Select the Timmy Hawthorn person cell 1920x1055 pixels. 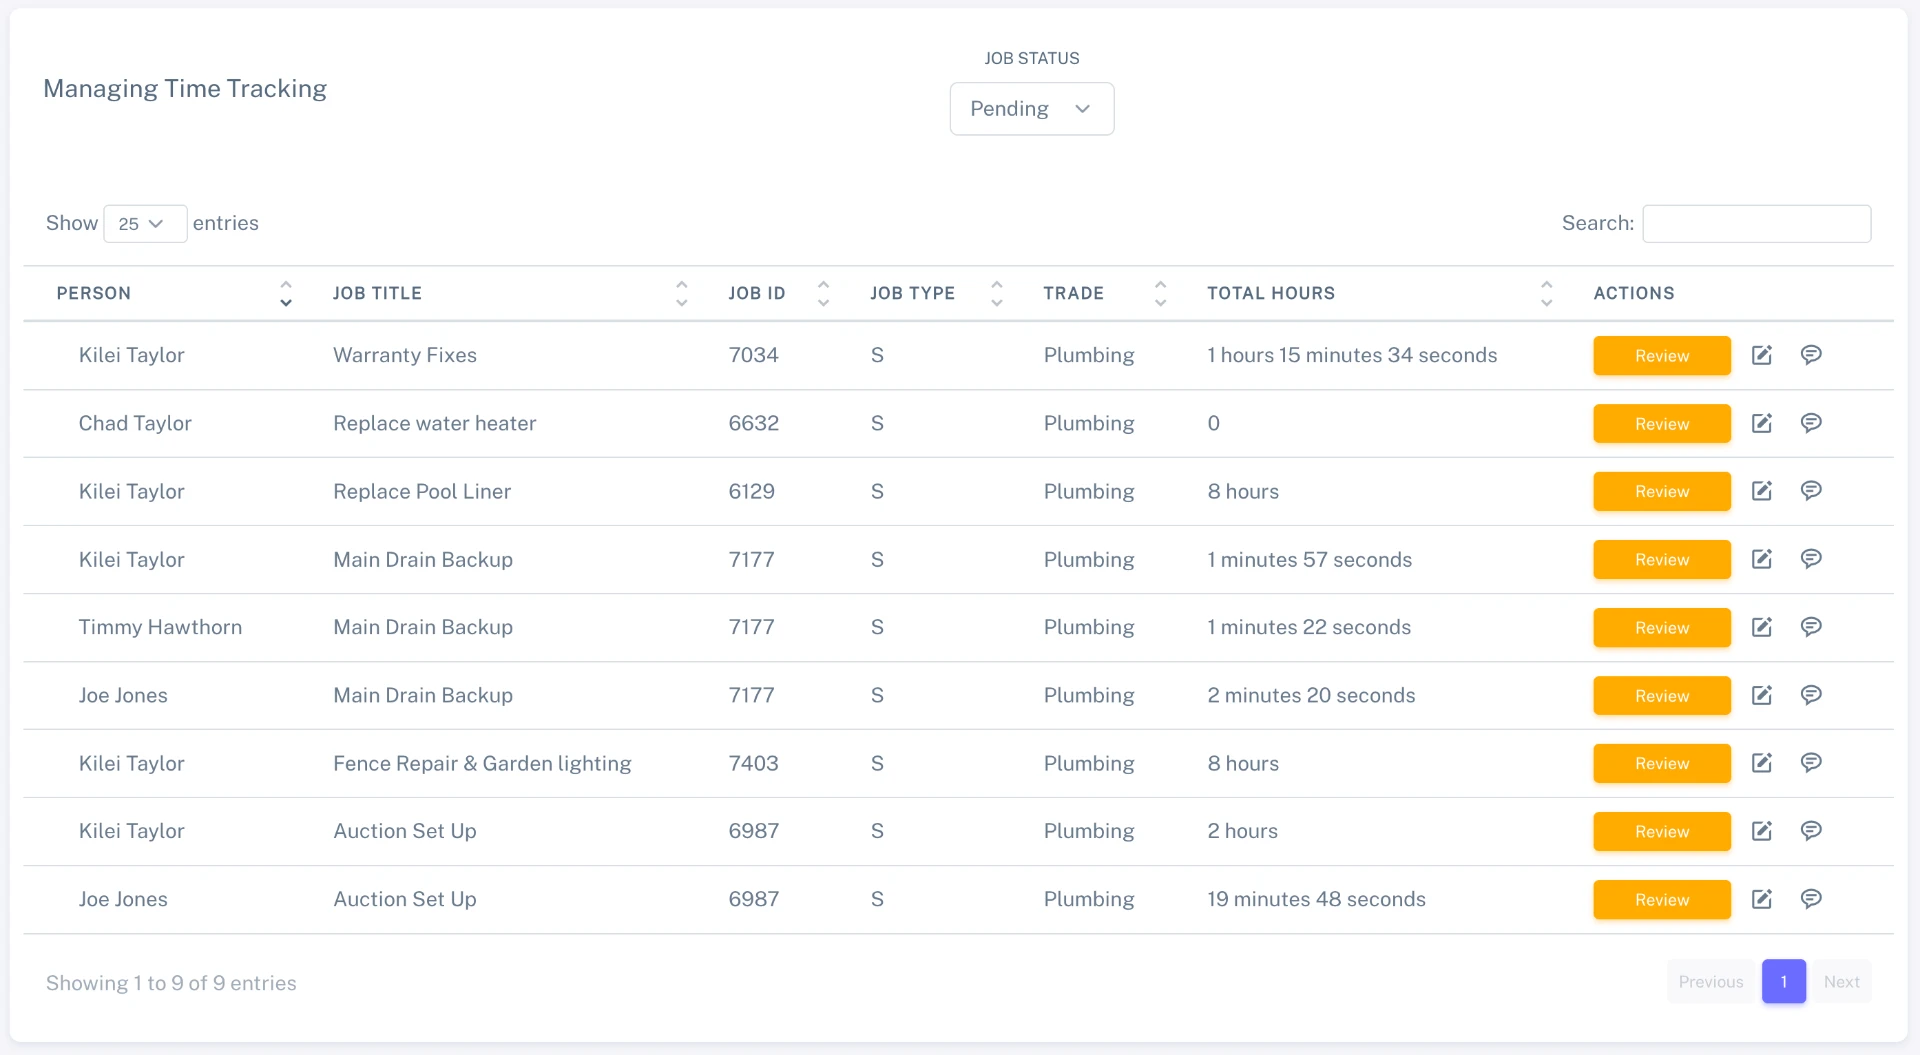point(160,627)
